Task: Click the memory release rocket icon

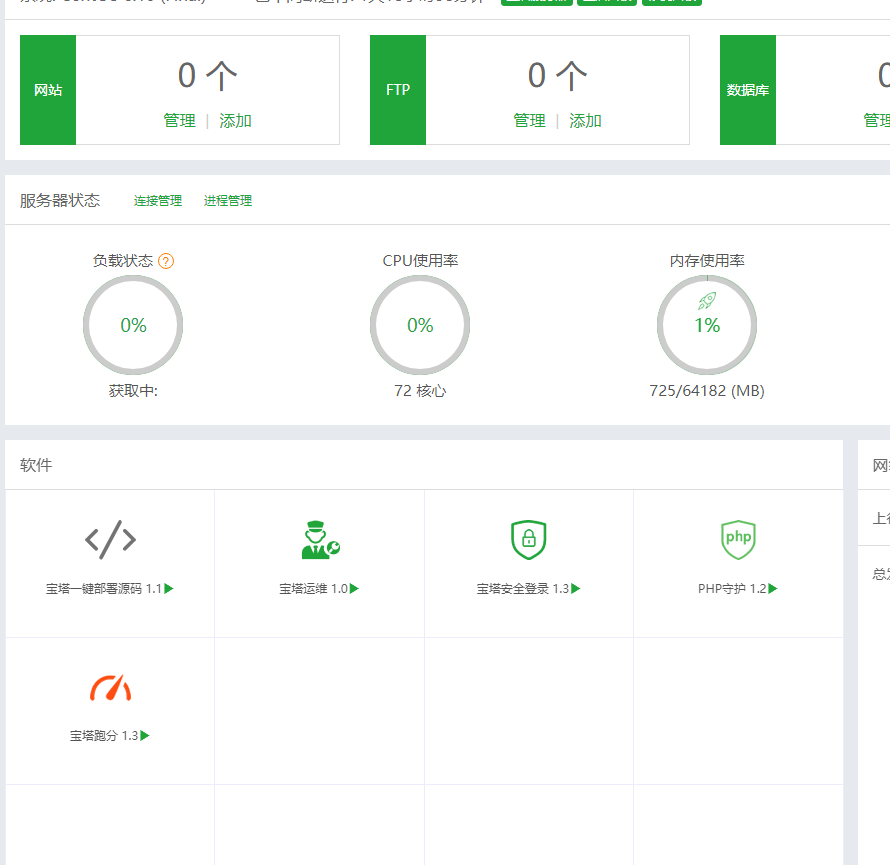Action: [x=707, y=301]
